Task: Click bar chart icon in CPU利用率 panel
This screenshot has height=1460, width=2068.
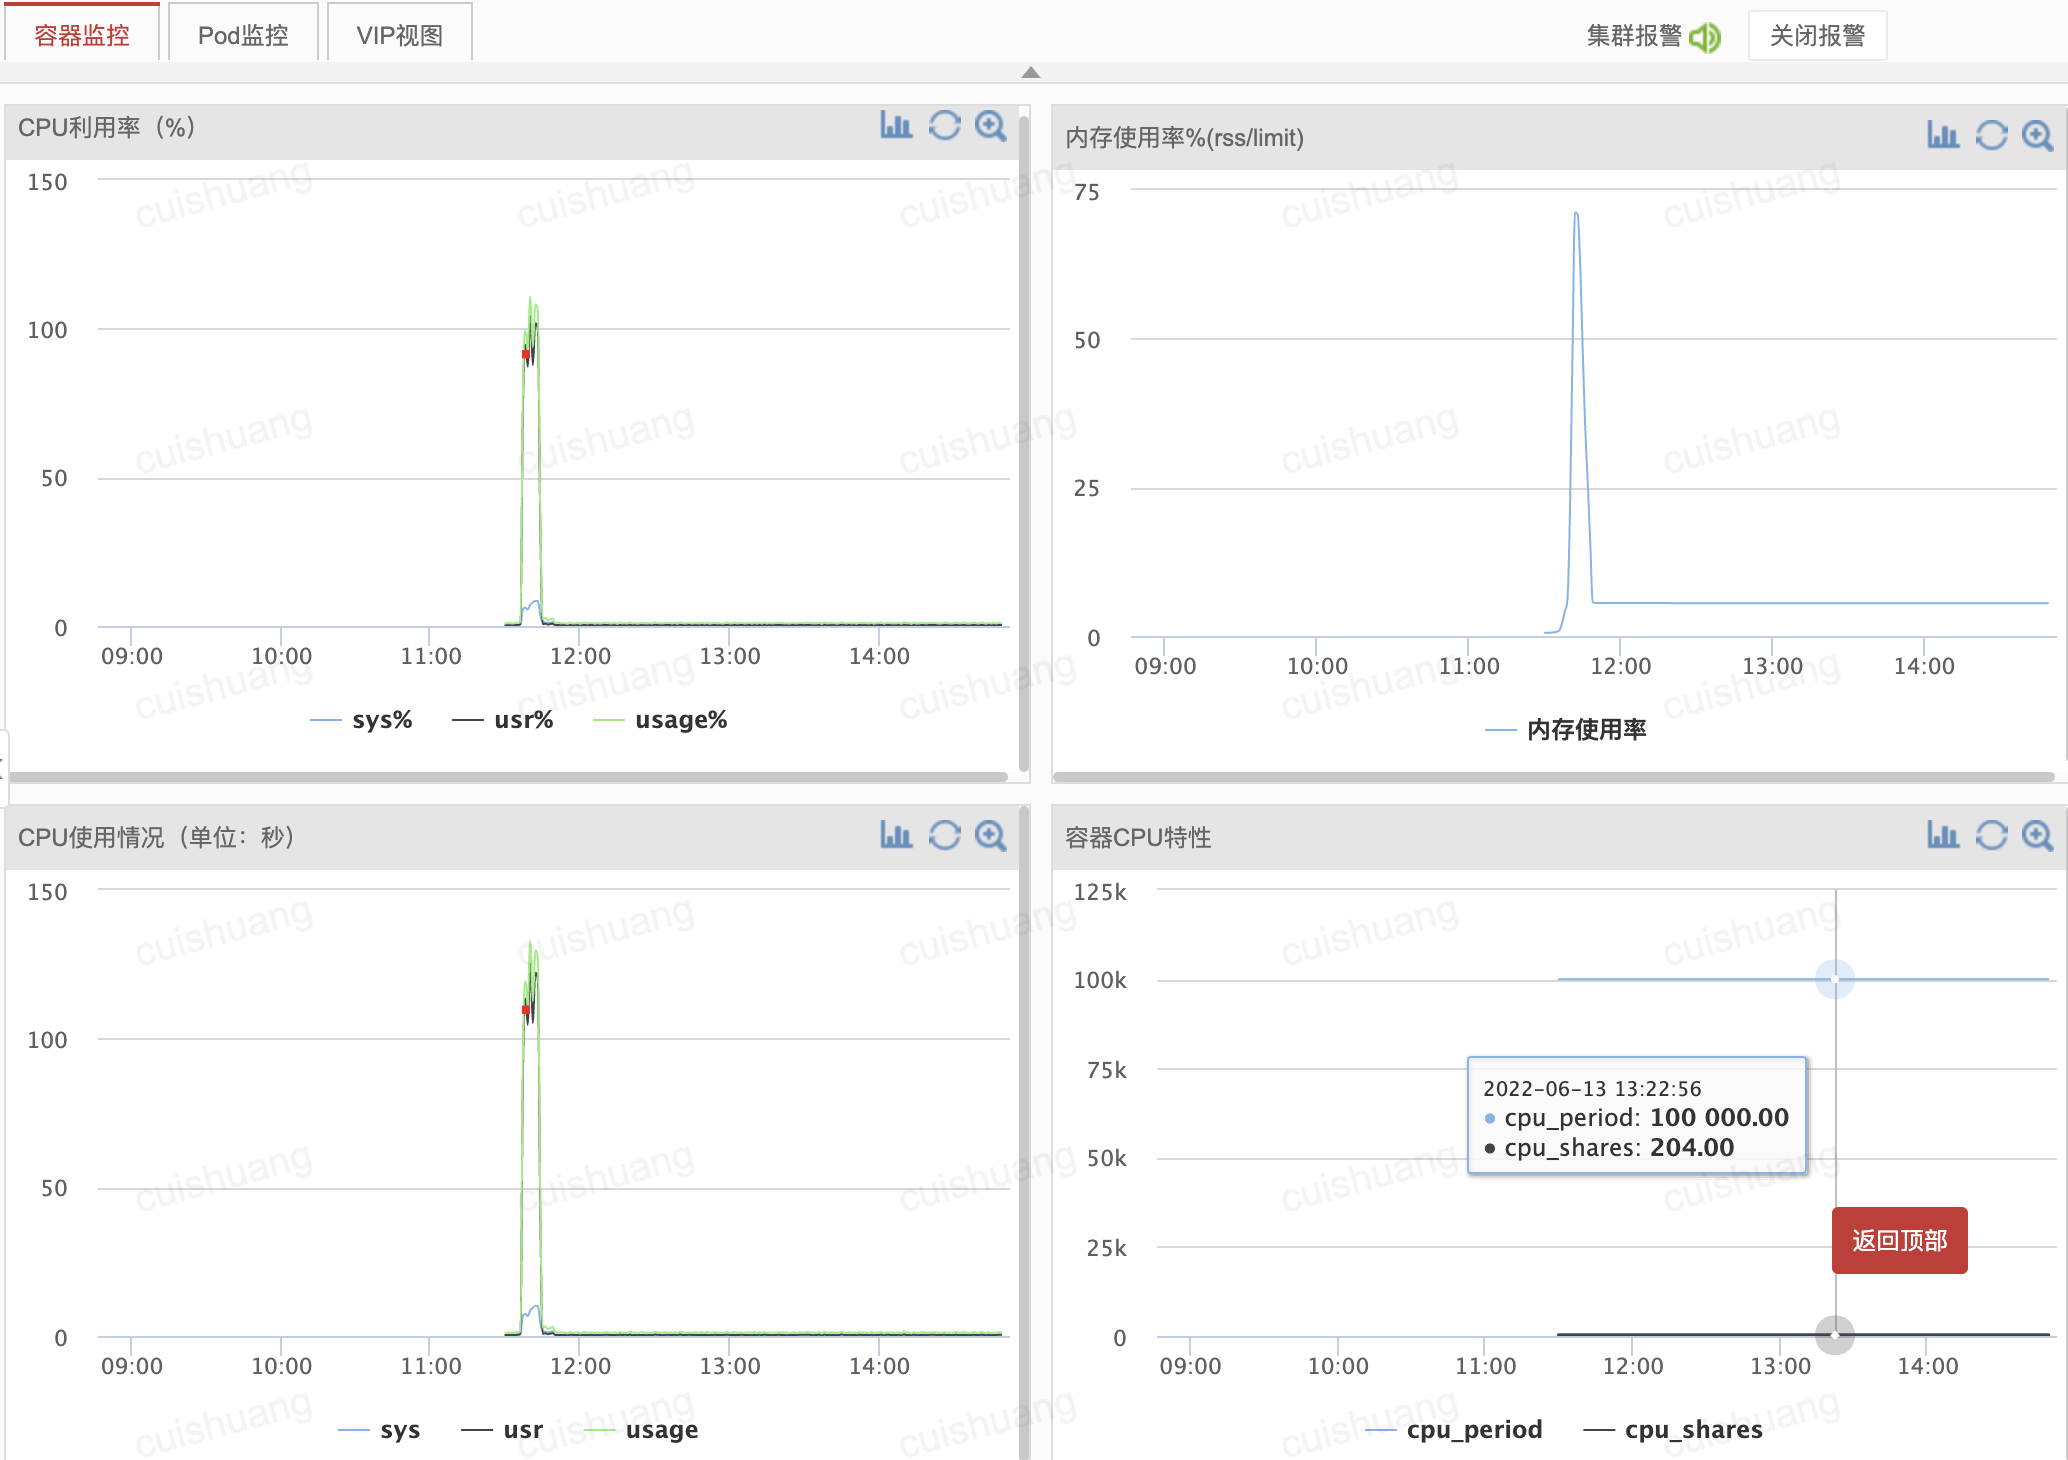Action: tap(896, 126)
